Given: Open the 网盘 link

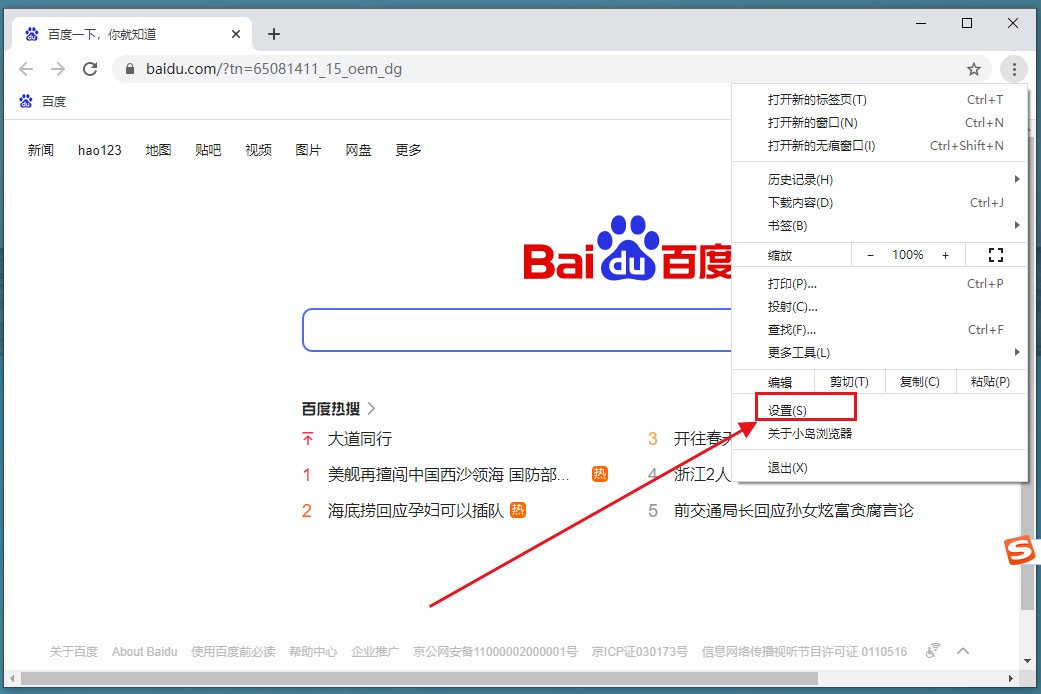Looking at the screenshot, I should click(x=359, y=150).
